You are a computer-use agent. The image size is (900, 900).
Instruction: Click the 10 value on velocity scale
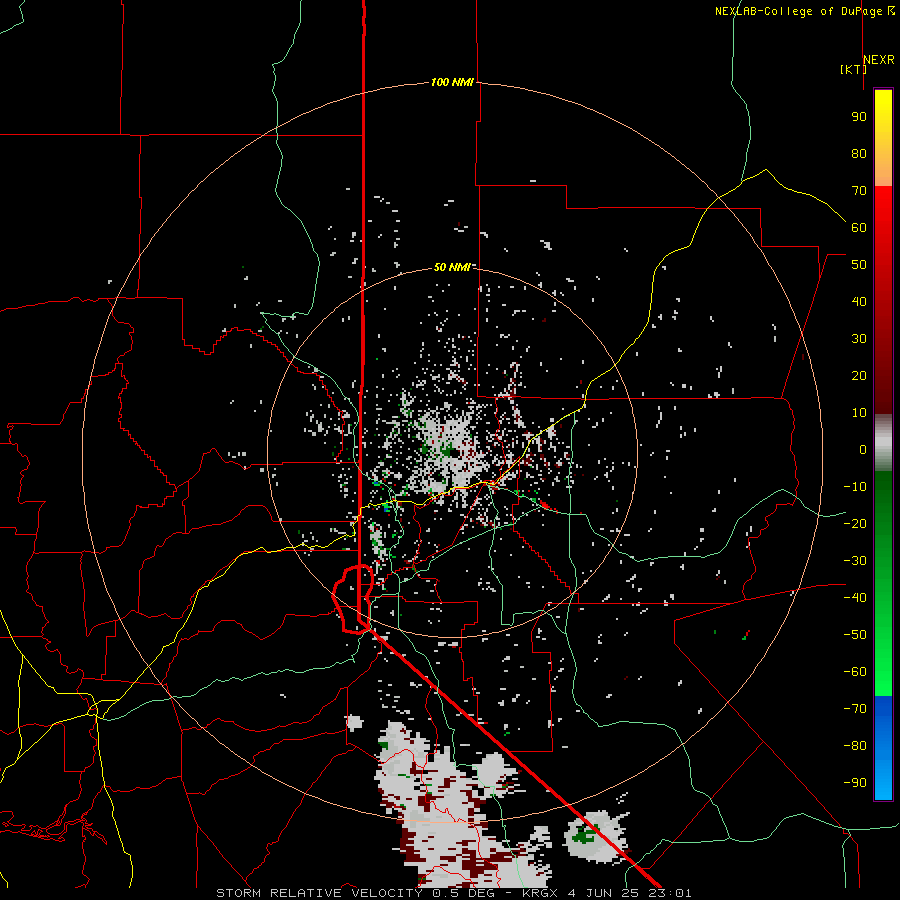[x=859, y=413]
